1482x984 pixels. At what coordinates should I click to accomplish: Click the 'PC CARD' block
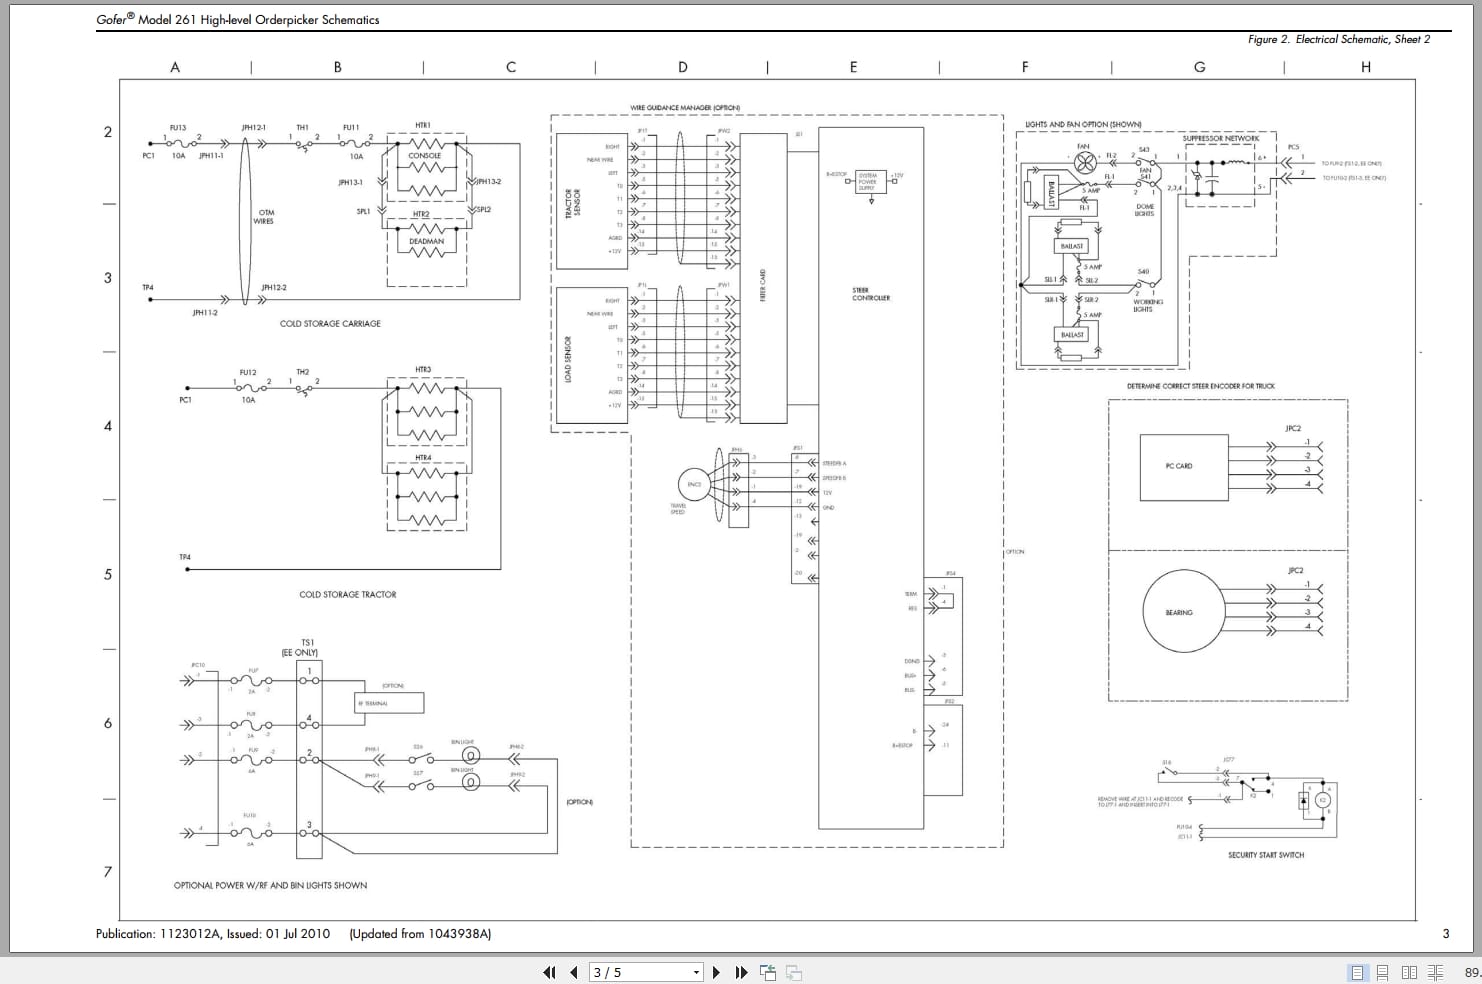(x=1184, y=467)
